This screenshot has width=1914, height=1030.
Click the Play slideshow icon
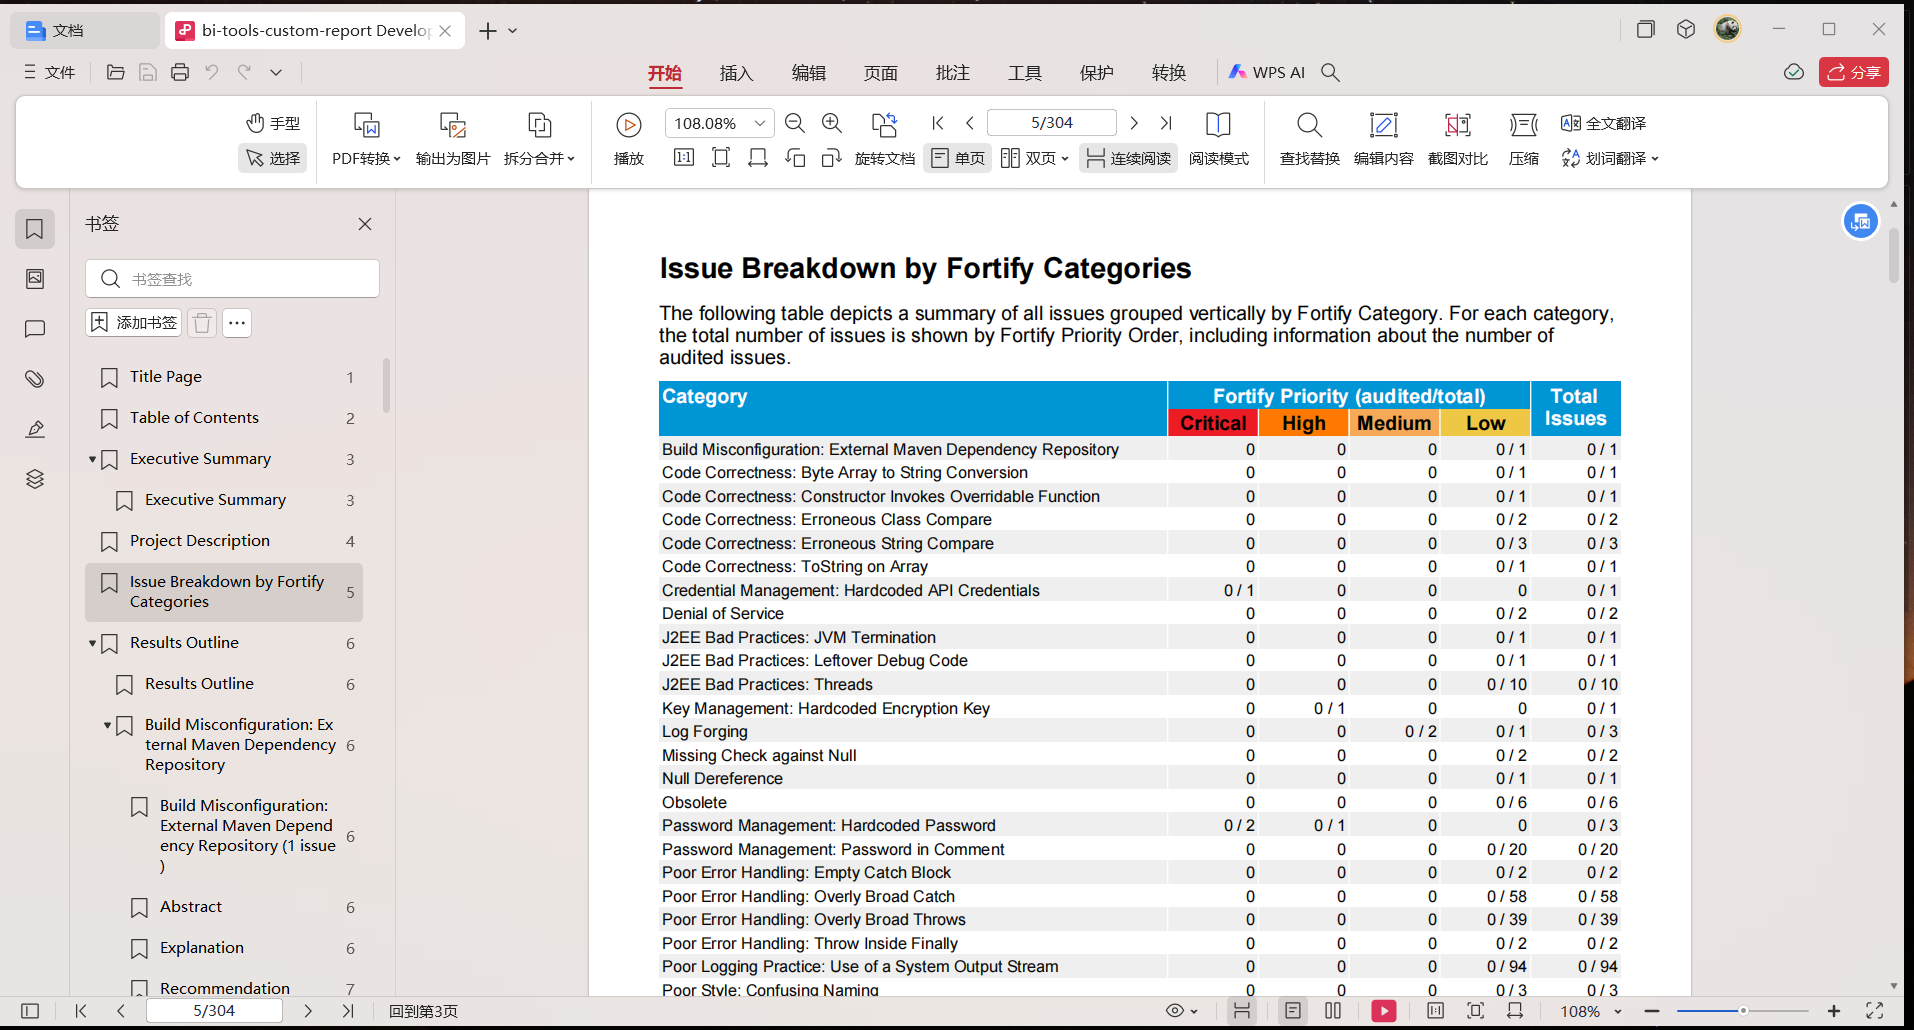pos(628,125)
